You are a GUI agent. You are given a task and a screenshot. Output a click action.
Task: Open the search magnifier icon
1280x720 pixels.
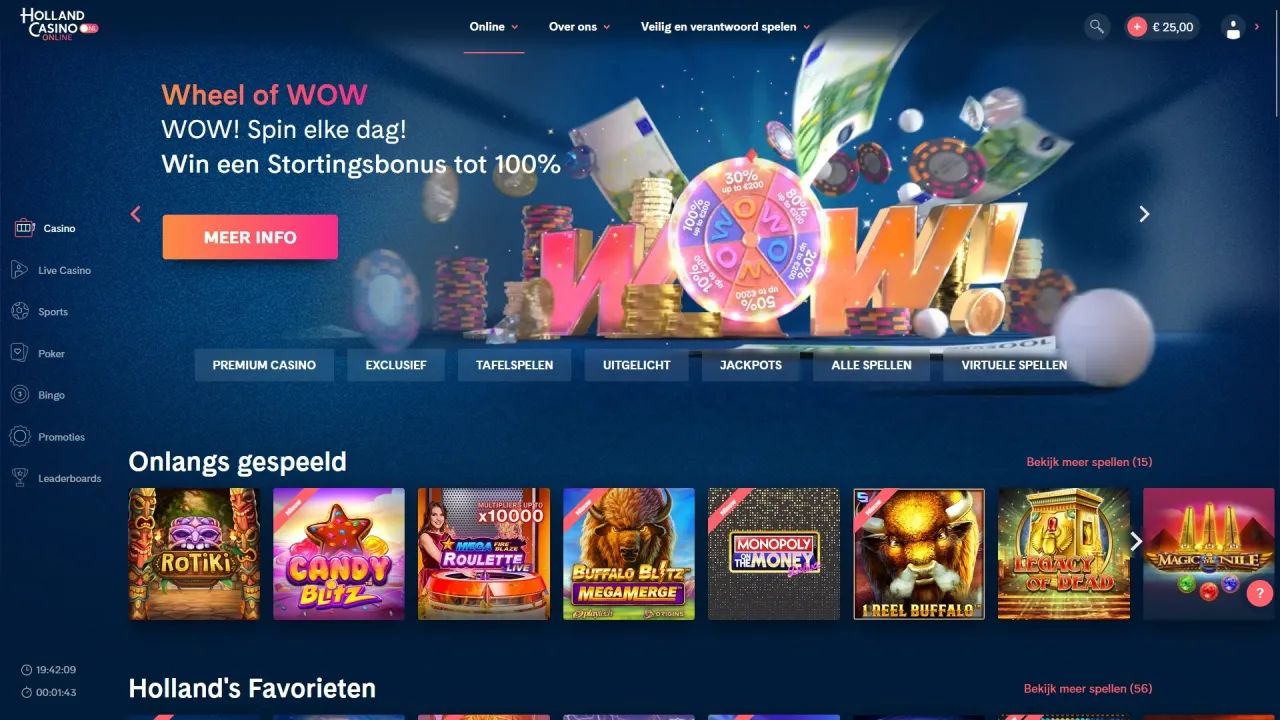pos(1097,27)
